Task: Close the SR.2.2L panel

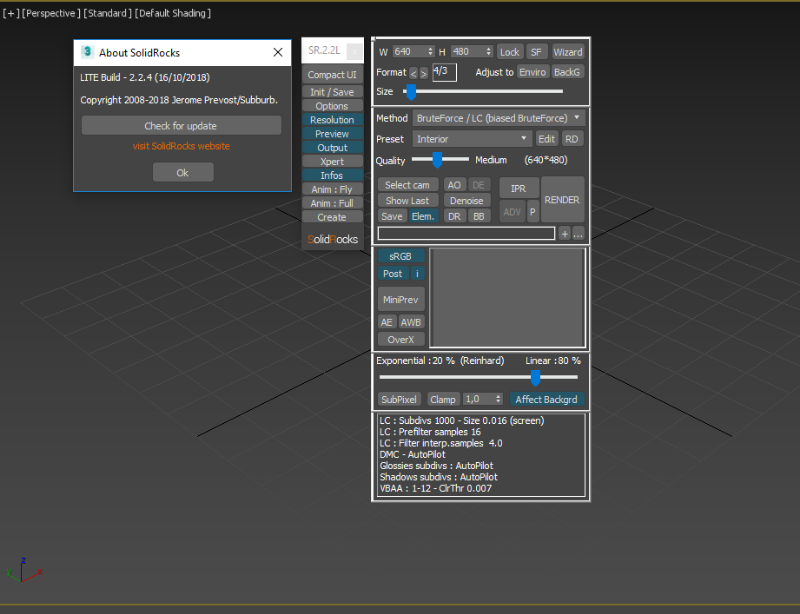Action: (354, 51)
